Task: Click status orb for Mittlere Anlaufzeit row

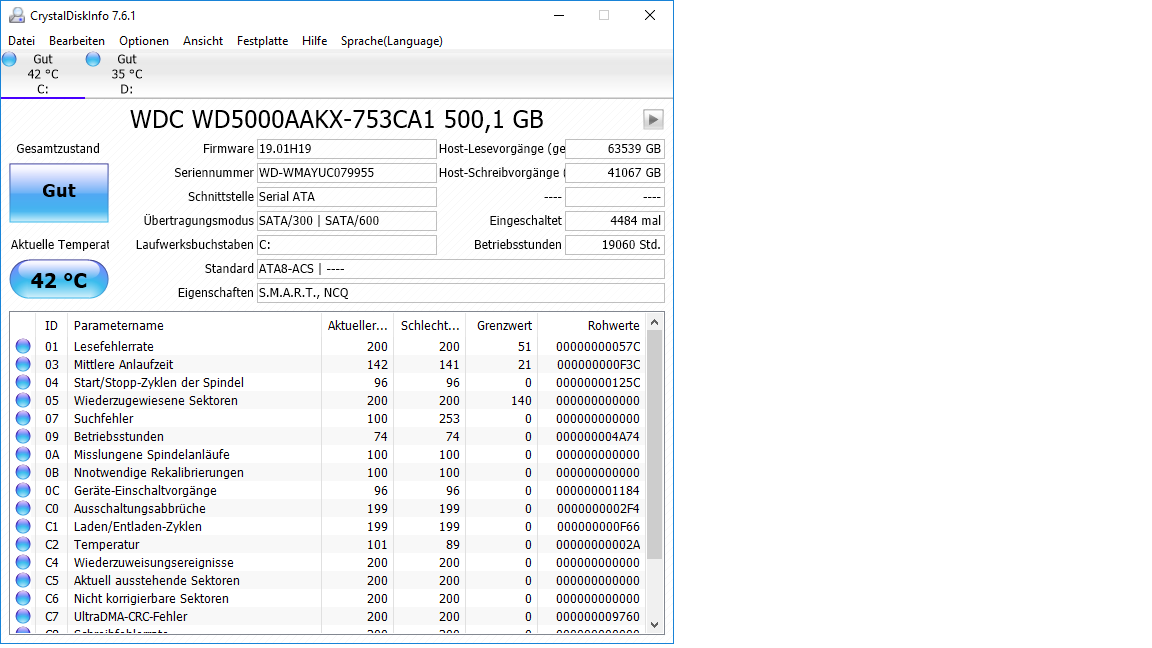Action: point(24,364)
